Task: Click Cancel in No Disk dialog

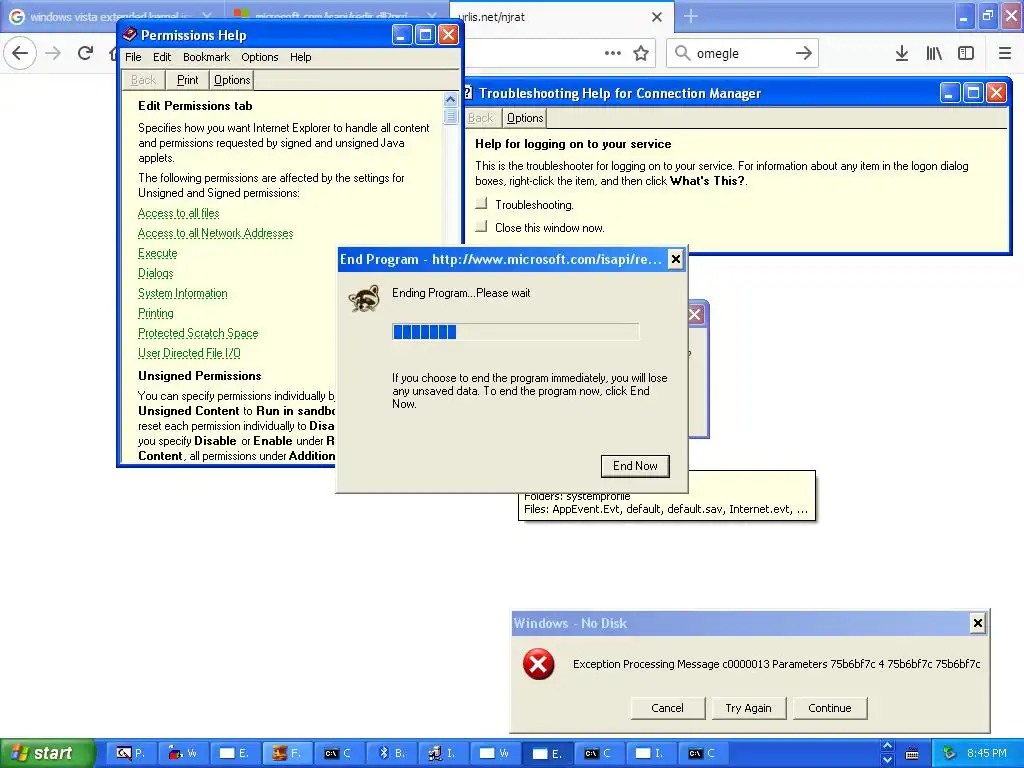Action: tap(667, 708)
